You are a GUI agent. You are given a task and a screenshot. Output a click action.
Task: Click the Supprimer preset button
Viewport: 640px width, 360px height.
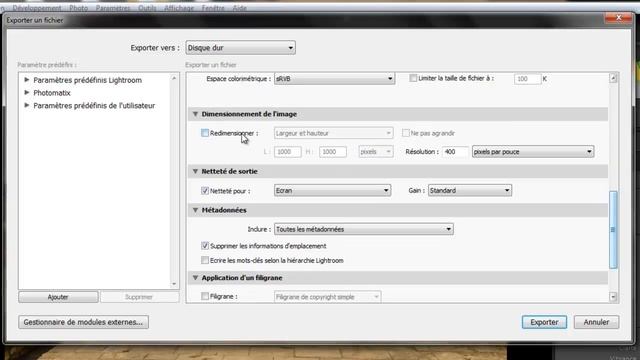tap(139, 297)
